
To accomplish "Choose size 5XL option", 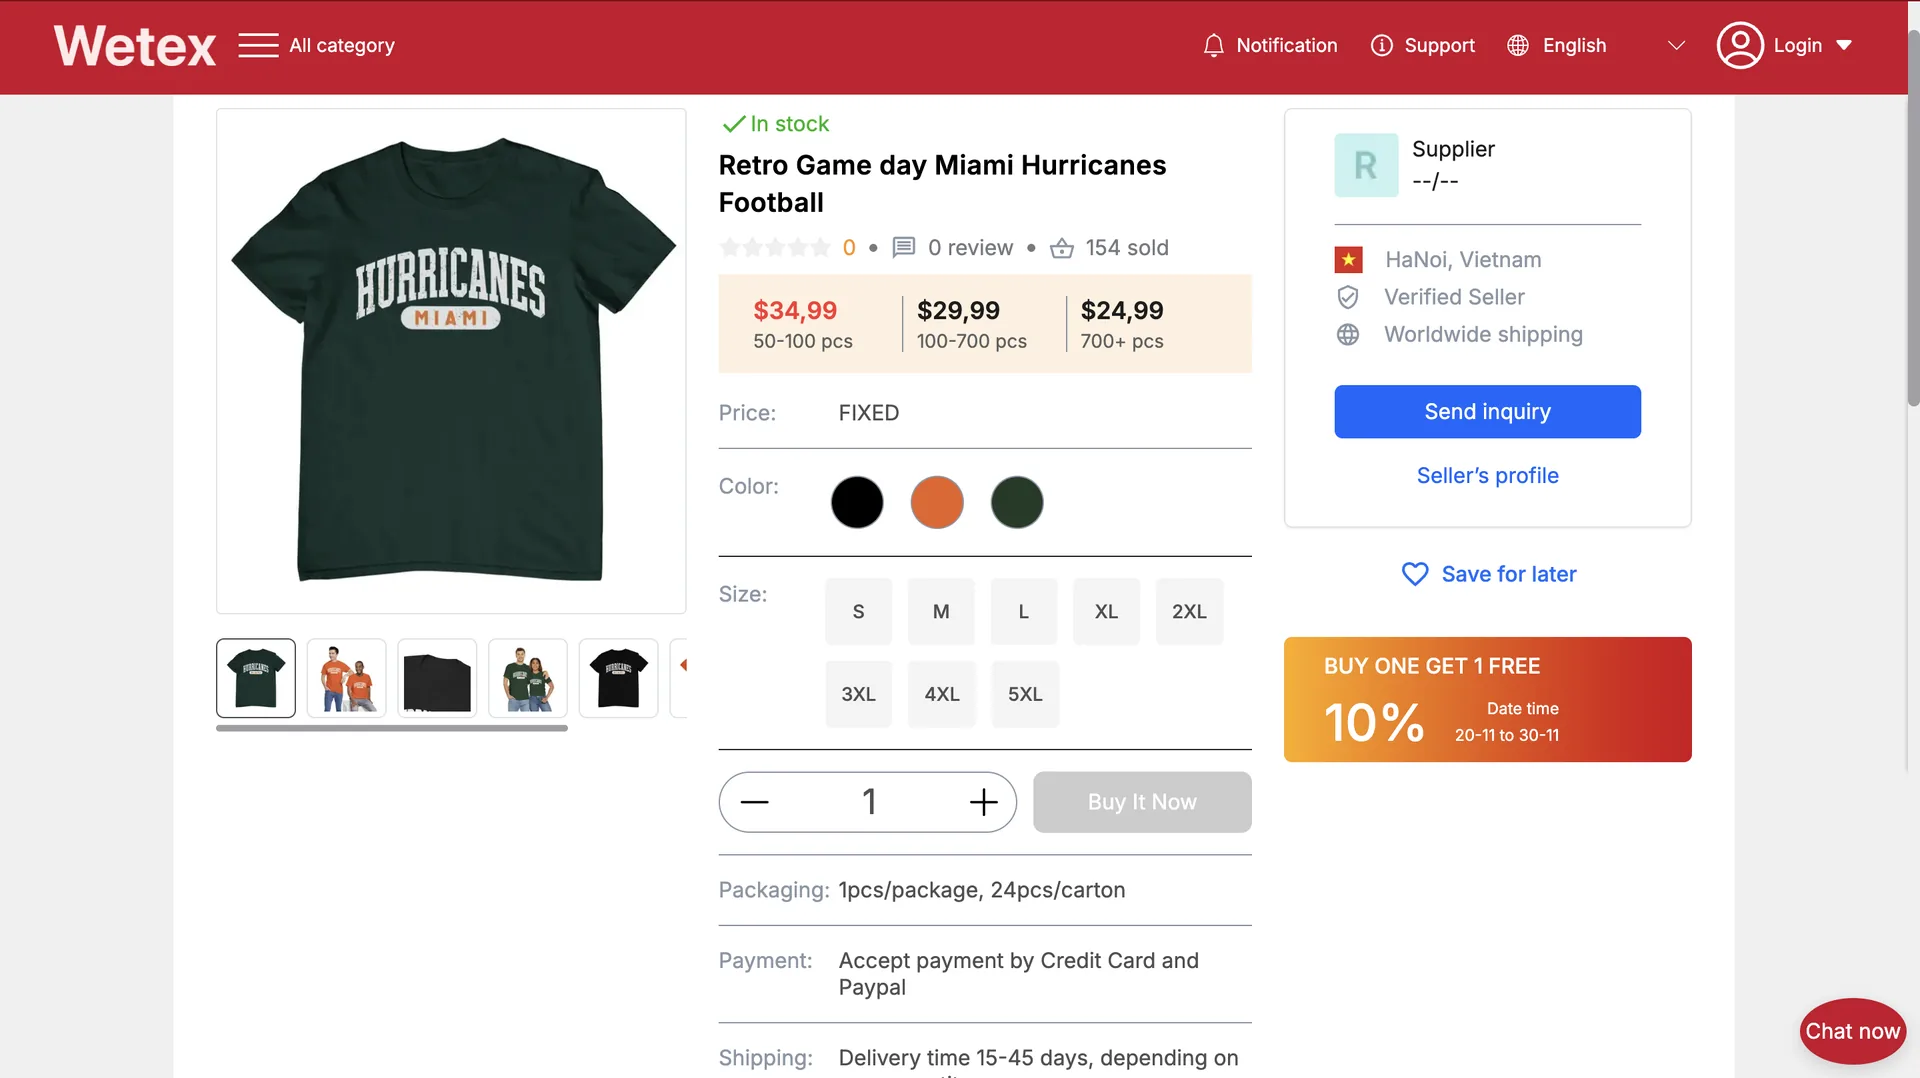I will point(1024,694).
